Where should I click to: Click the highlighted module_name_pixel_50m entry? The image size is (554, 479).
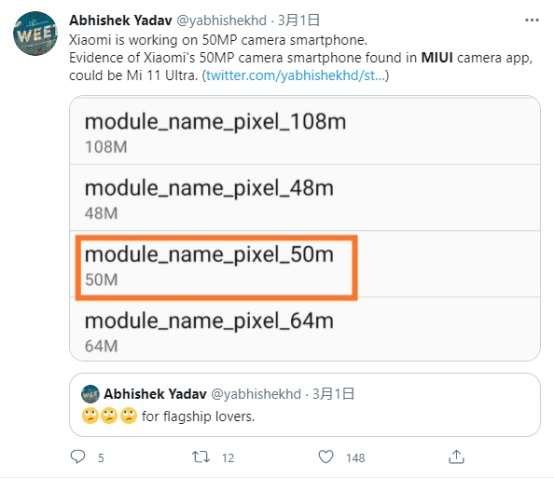tap(216, 267)
